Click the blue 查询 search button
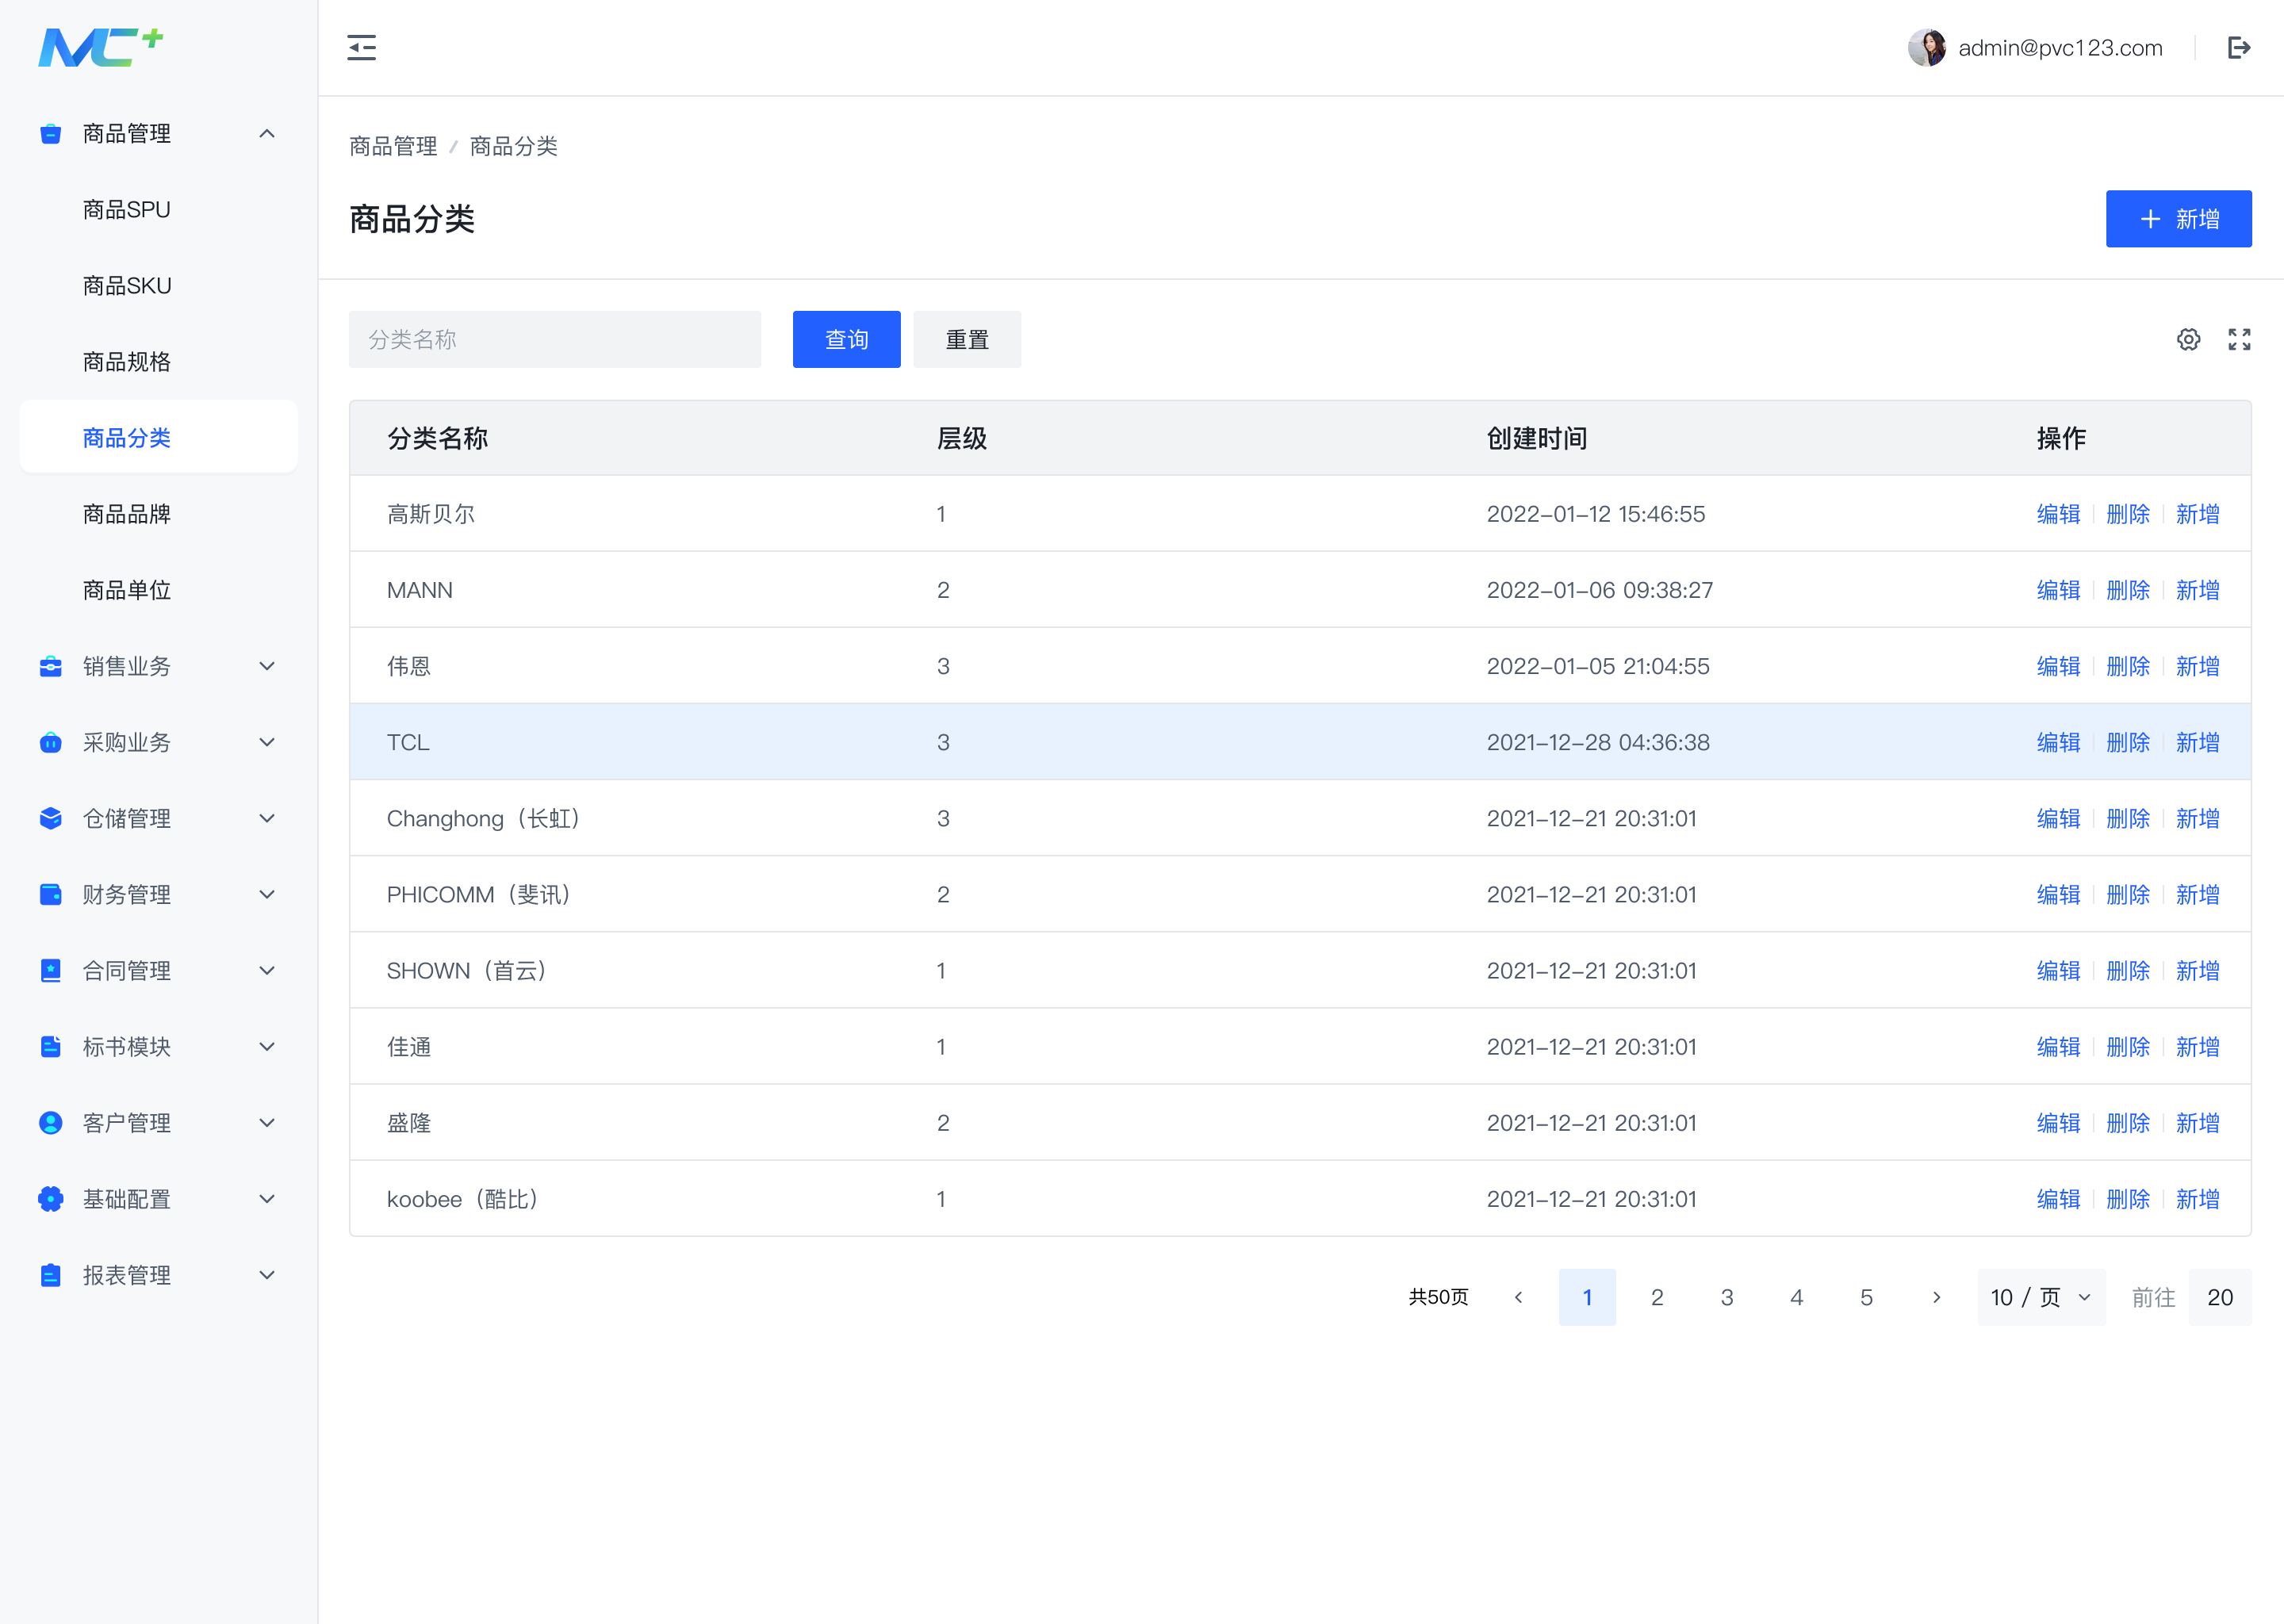The height and width of the screenshot is (1624, 2284). (x=846, y=339)
